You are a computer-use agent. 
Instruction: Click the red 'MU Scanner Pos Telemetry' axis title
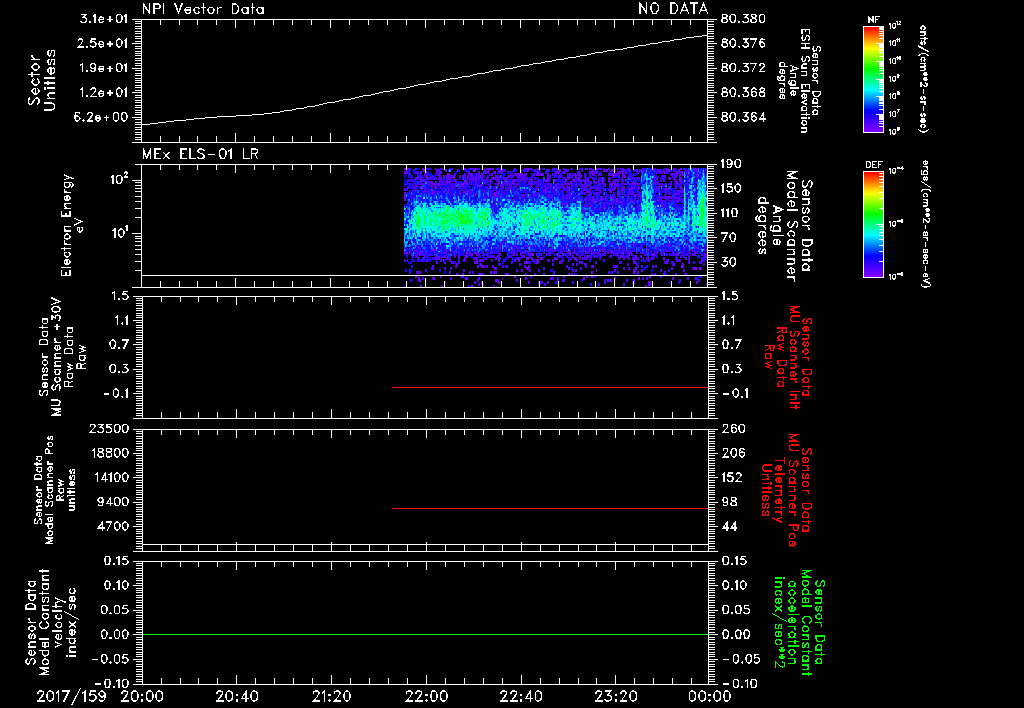pyautogui.click(x=786, y=490)
